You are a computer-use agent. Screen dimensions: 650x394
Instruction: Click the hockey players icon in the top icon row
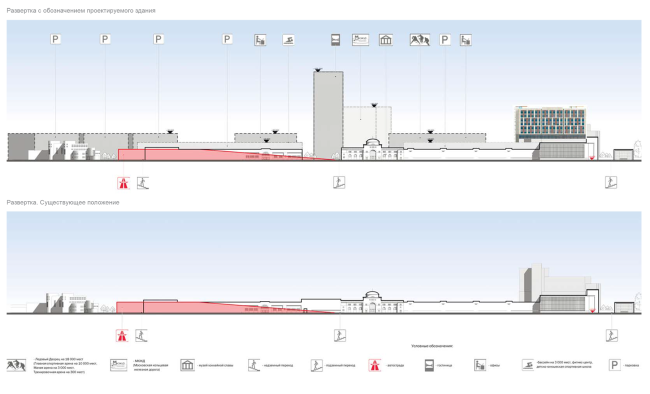(x=420, y=40)
